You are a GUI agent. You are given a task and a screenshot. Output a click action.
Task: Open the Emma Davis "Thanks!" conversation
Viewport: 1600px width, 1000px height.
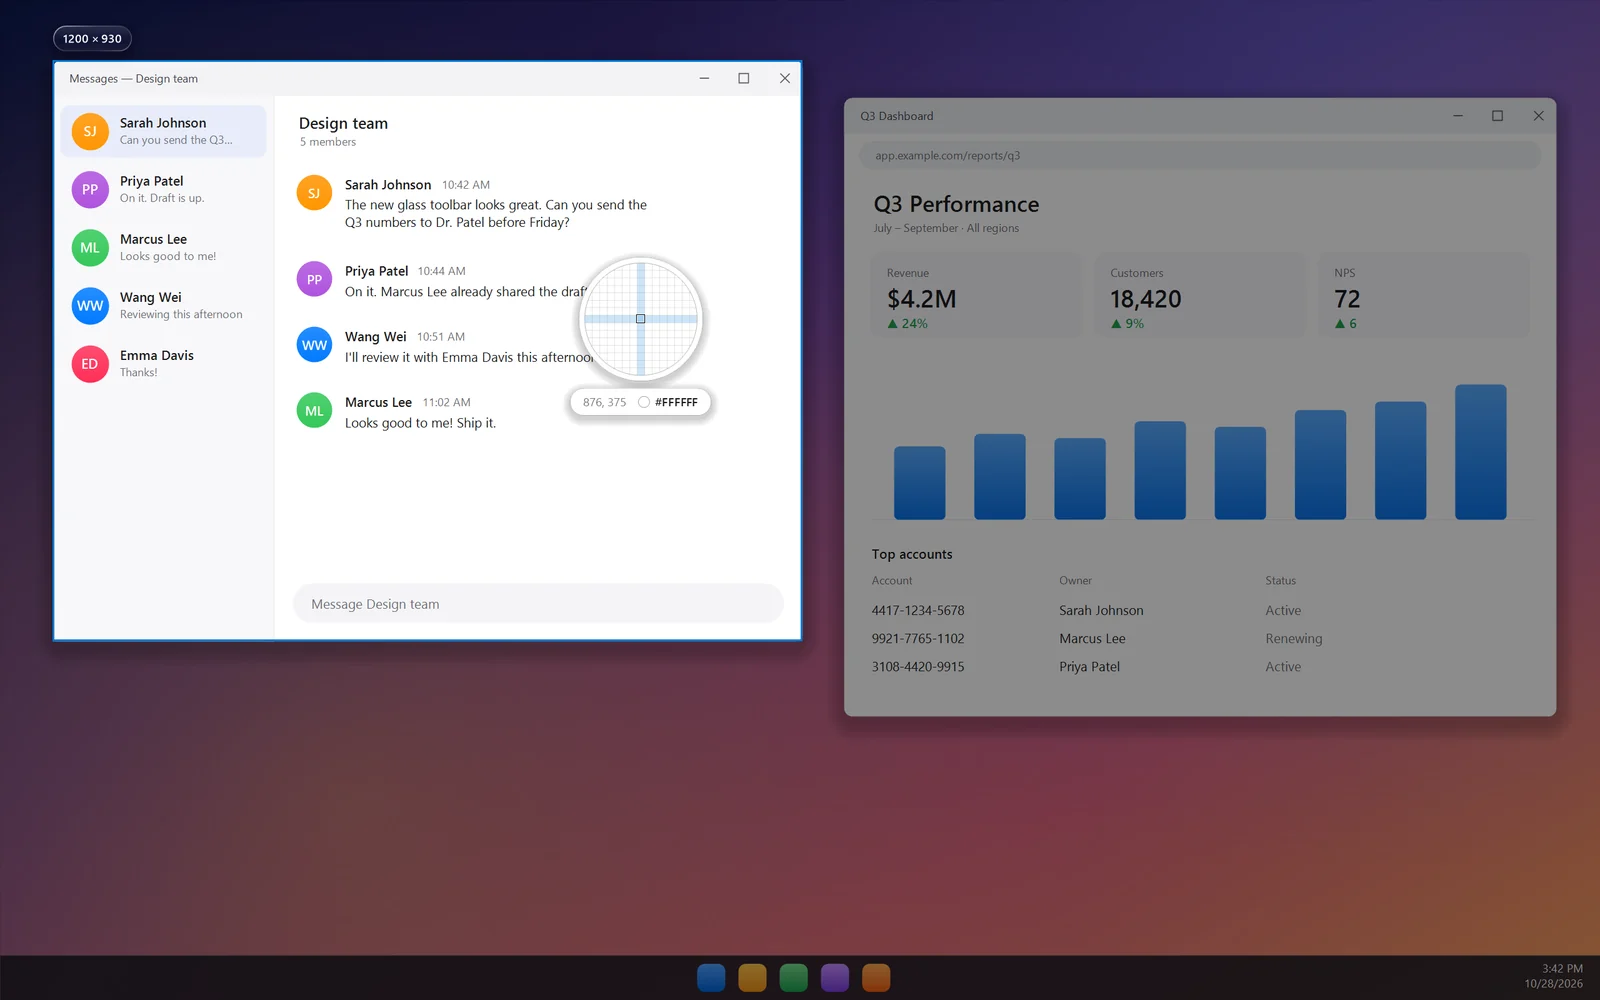click(164, 363)
